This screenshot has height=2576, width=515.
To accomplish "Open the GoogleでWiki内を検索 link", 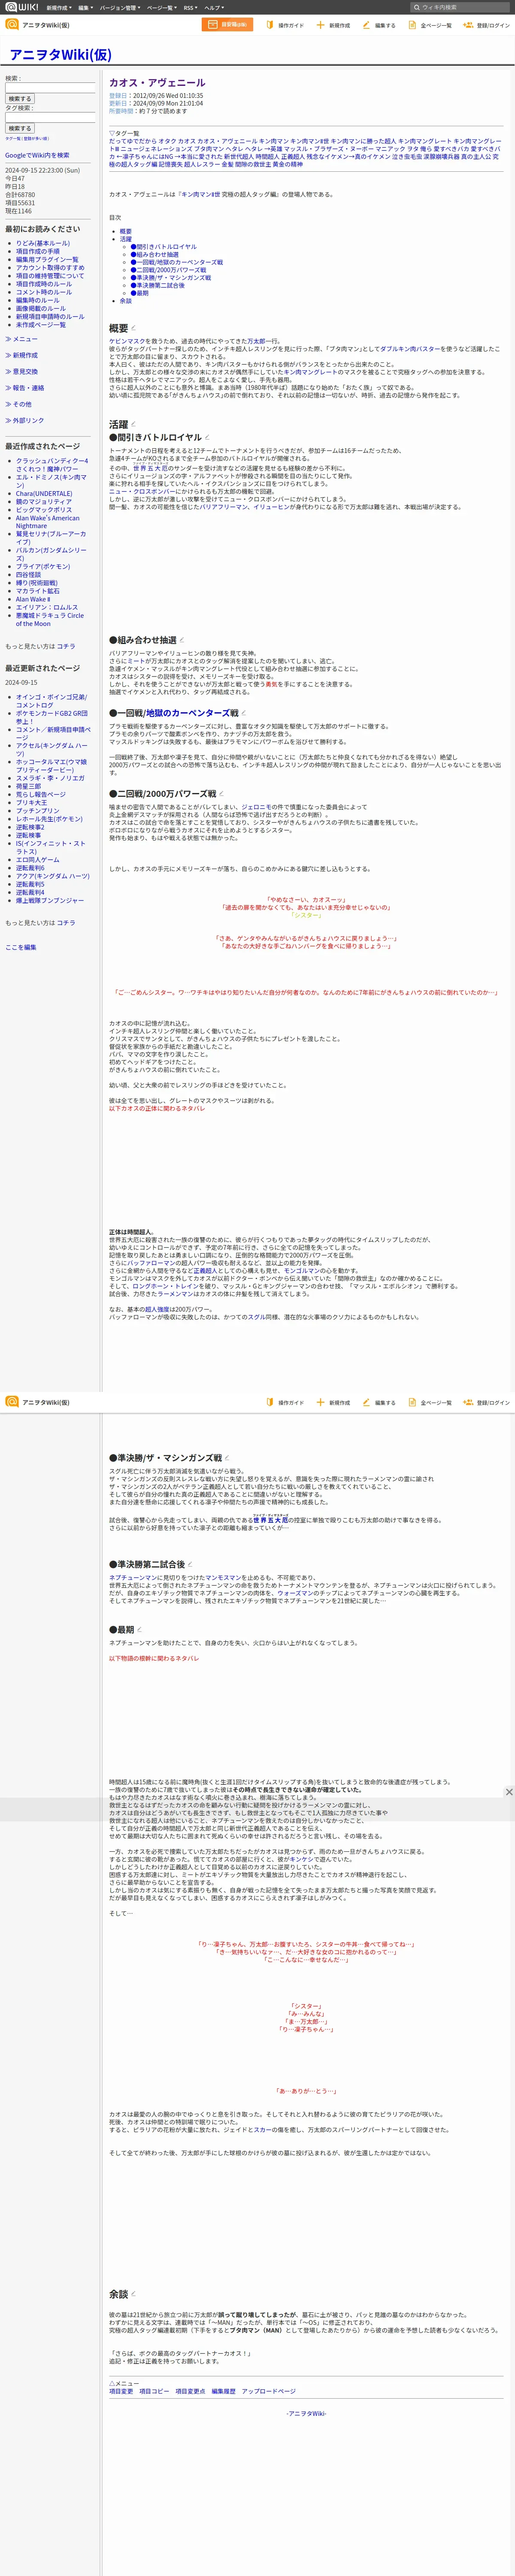I will [37, 155].
